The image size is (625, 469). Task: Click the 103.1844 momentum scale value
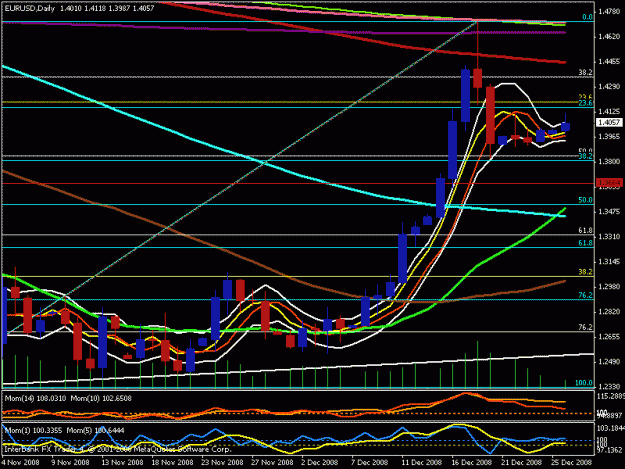610,428
